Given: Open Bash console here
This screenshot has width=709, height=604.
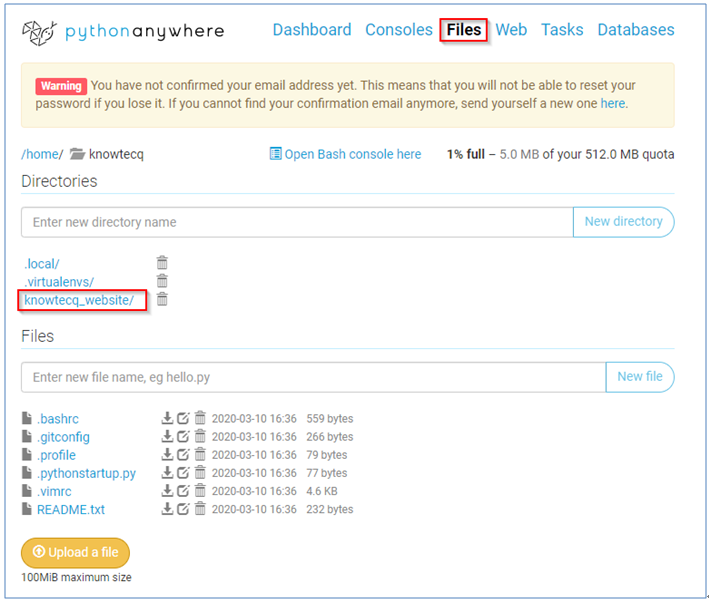Looking at the screenshot, I should coord(345,154).
